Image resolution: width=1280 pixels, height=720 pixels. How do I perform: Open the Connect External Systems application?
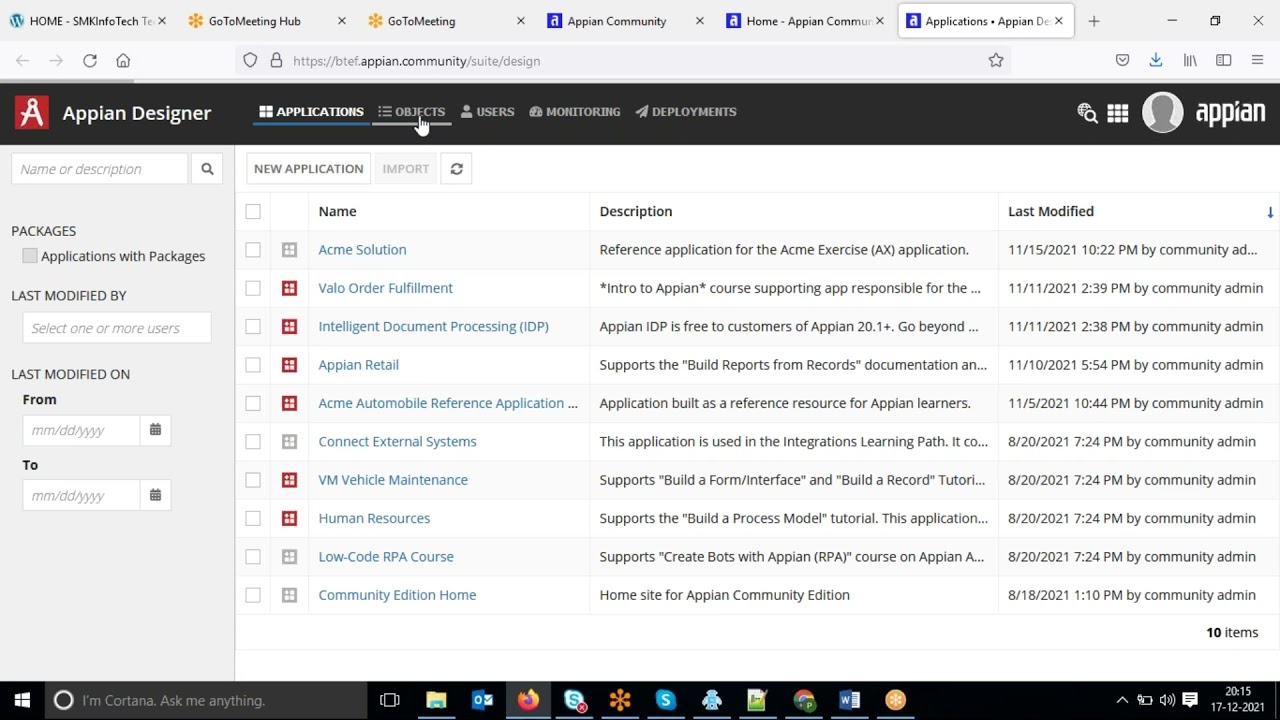(397, 442)
